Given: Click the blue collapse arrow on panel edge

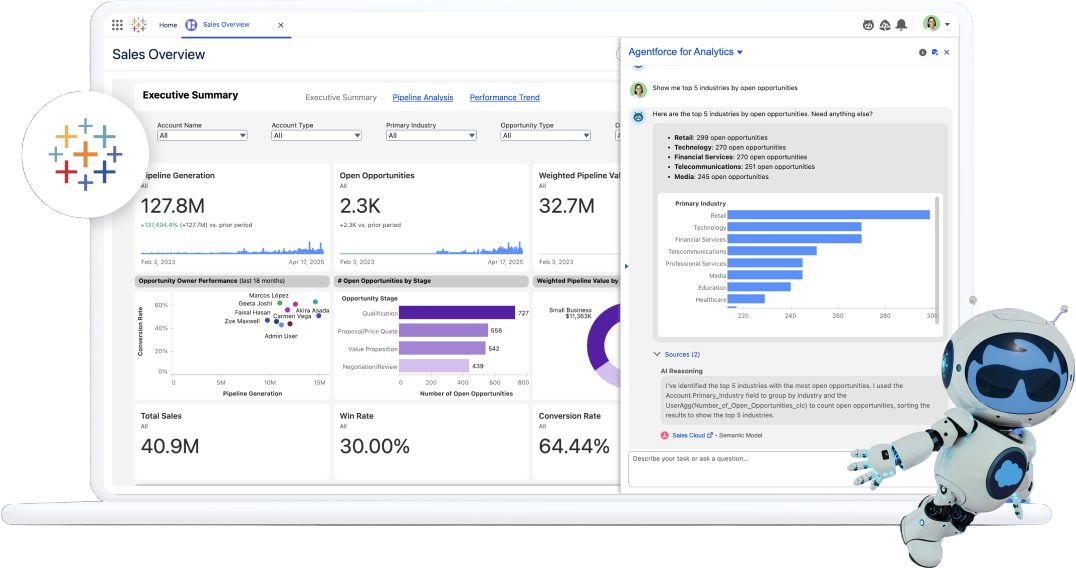Looking at the screenshot, I should 627,266.
